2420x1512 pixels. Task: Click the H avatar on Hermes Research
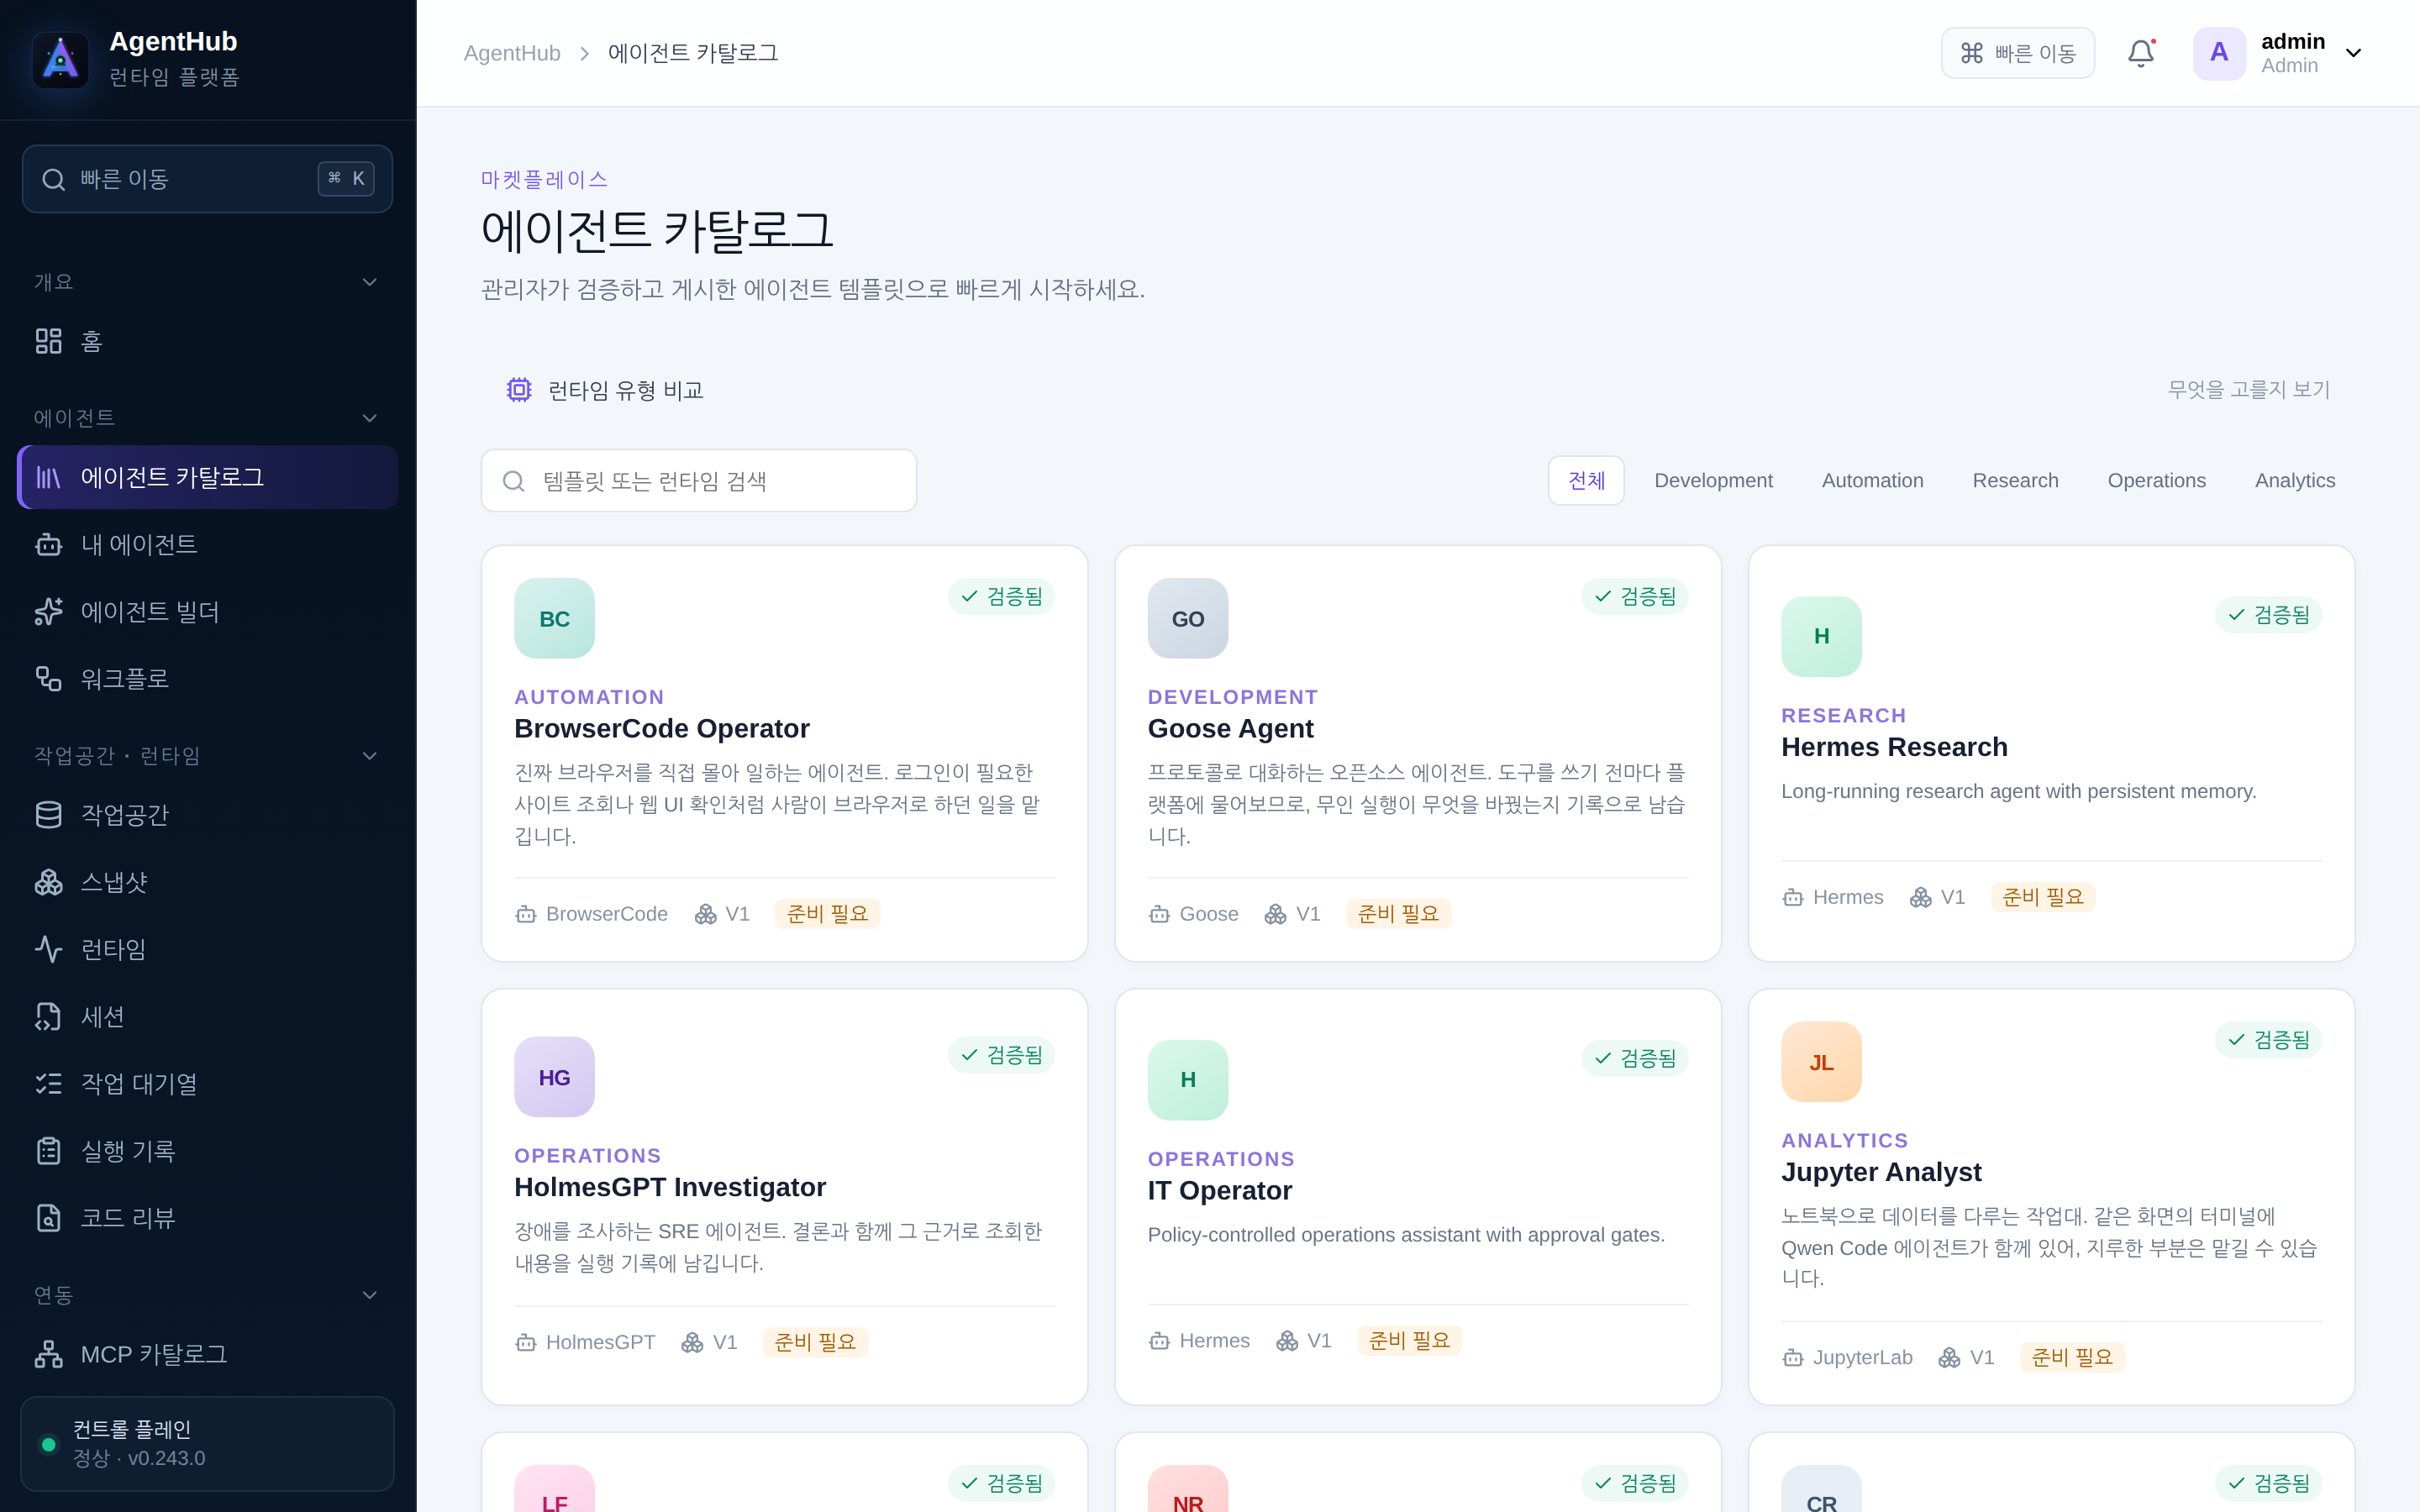[x=1821, y=637]
